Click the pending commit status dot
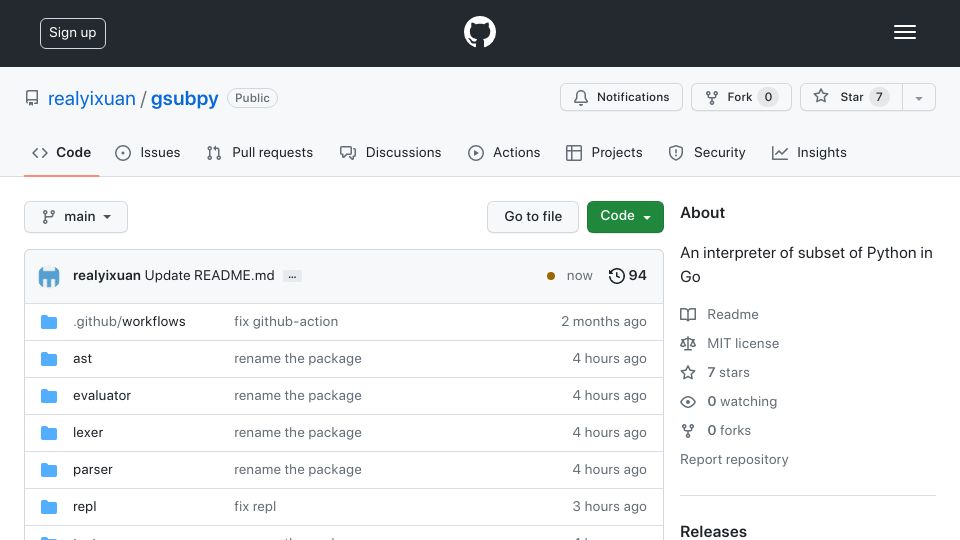The height and width of the screenshot is (540, 960). (551, 276)
